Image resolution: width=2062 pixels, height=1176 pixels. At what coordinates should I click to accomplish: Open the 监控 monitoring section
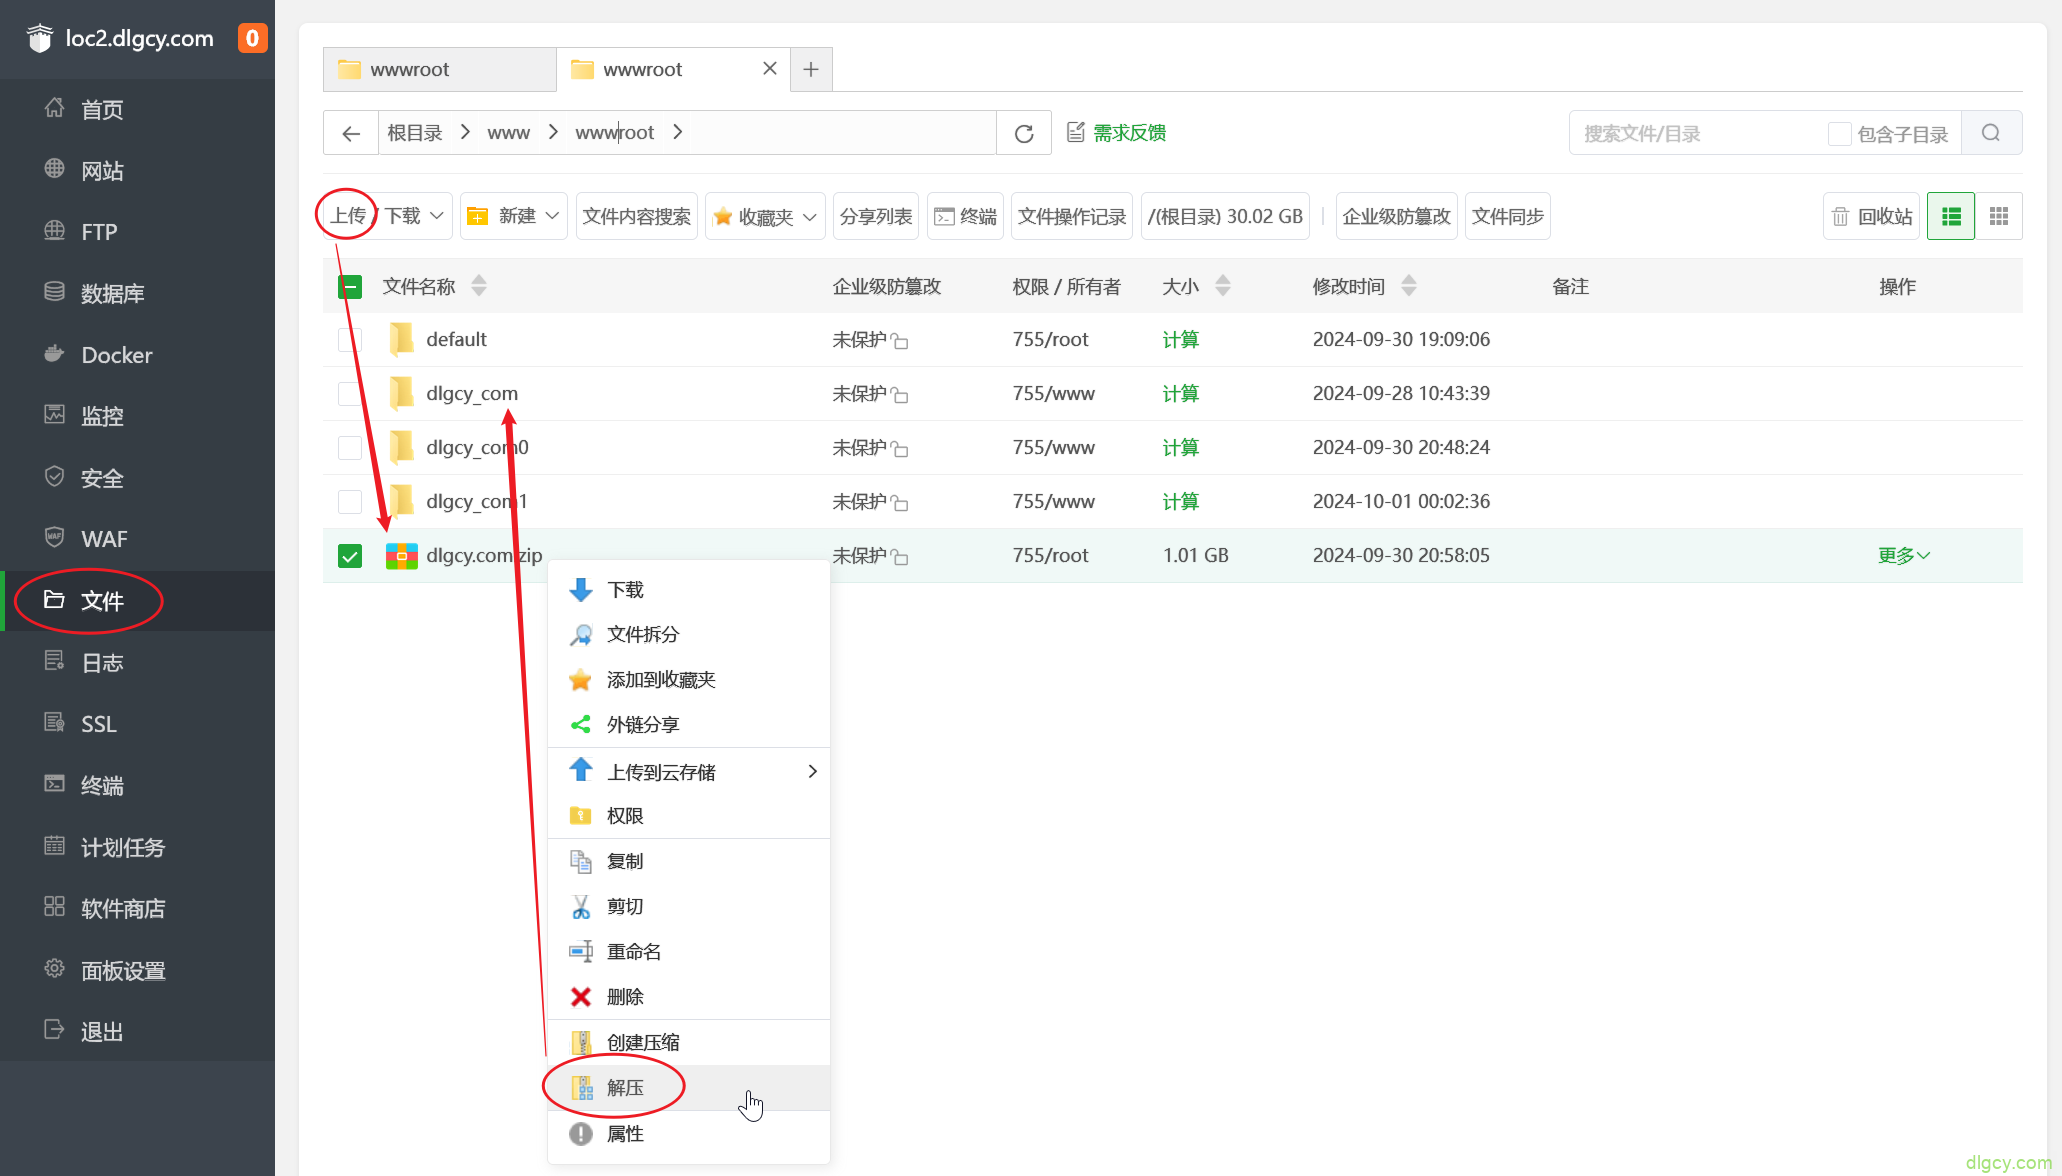tap(137, 416)
